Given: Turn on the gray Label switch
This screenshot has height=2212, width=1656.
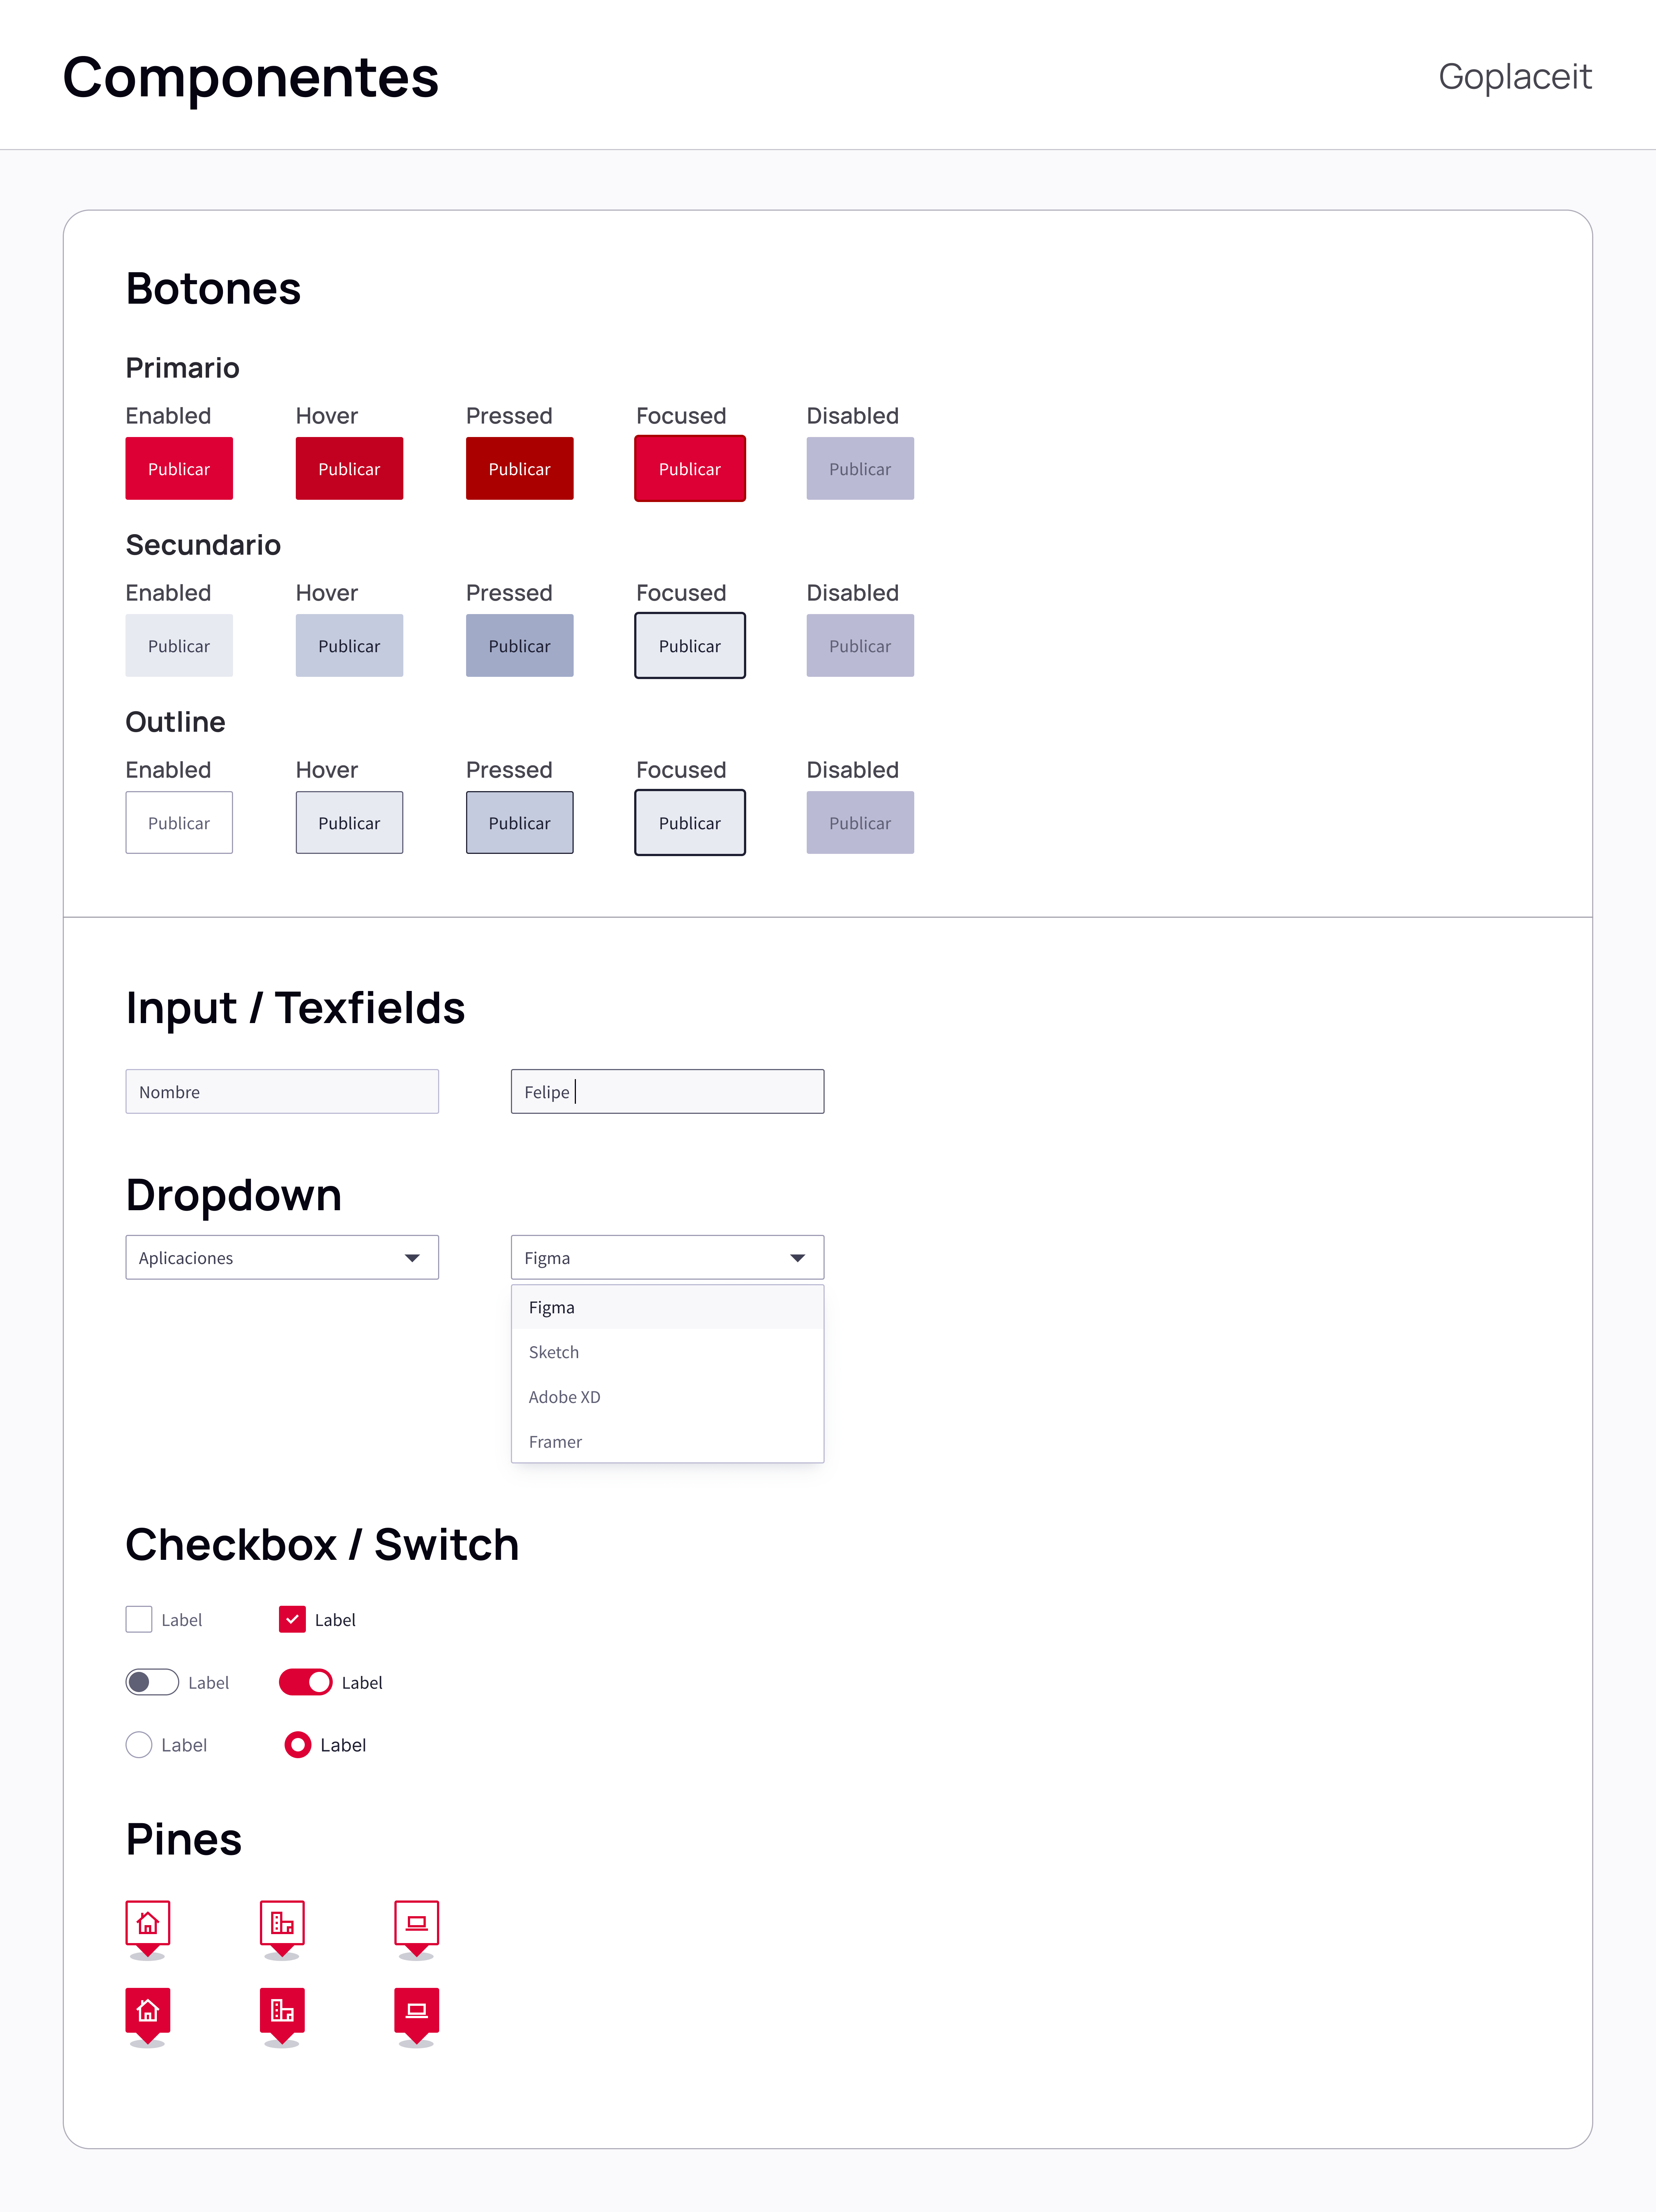Looking at the screenshot, I should [x=152, y=1682].
